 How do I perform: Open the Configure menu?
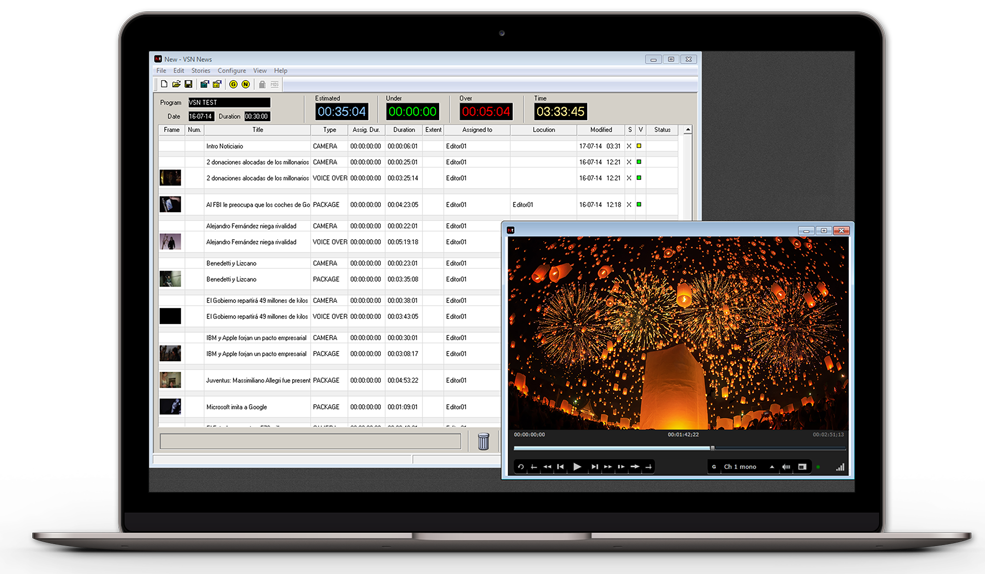(232, 70)
